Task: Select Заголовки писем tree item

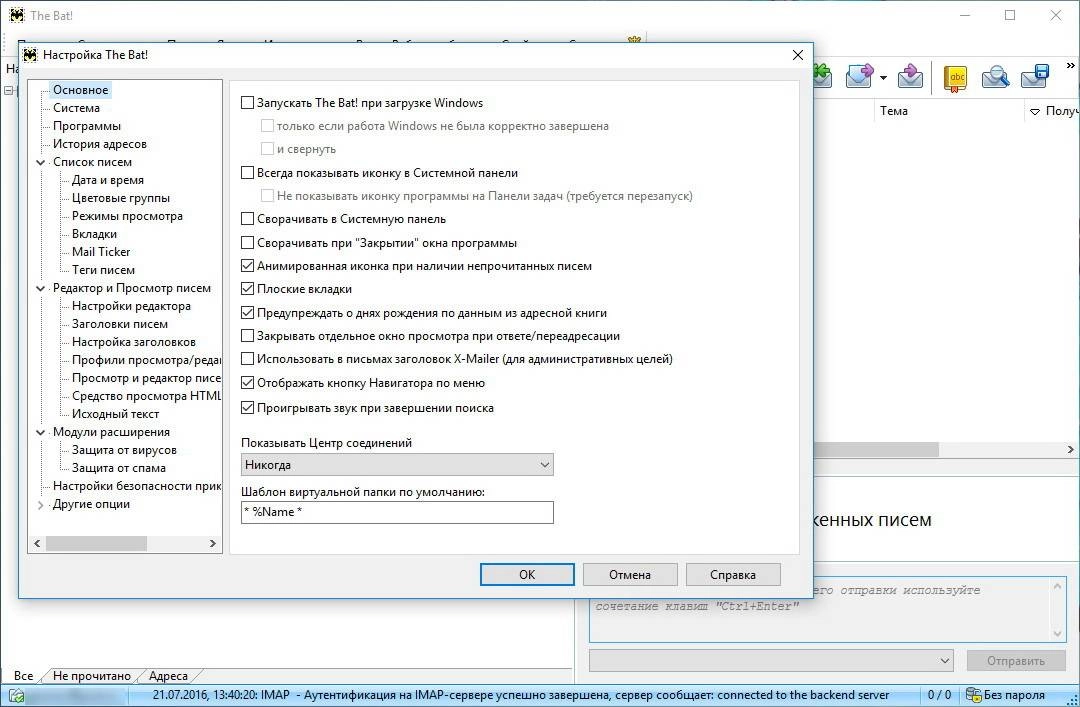Action: click(120, 324)
